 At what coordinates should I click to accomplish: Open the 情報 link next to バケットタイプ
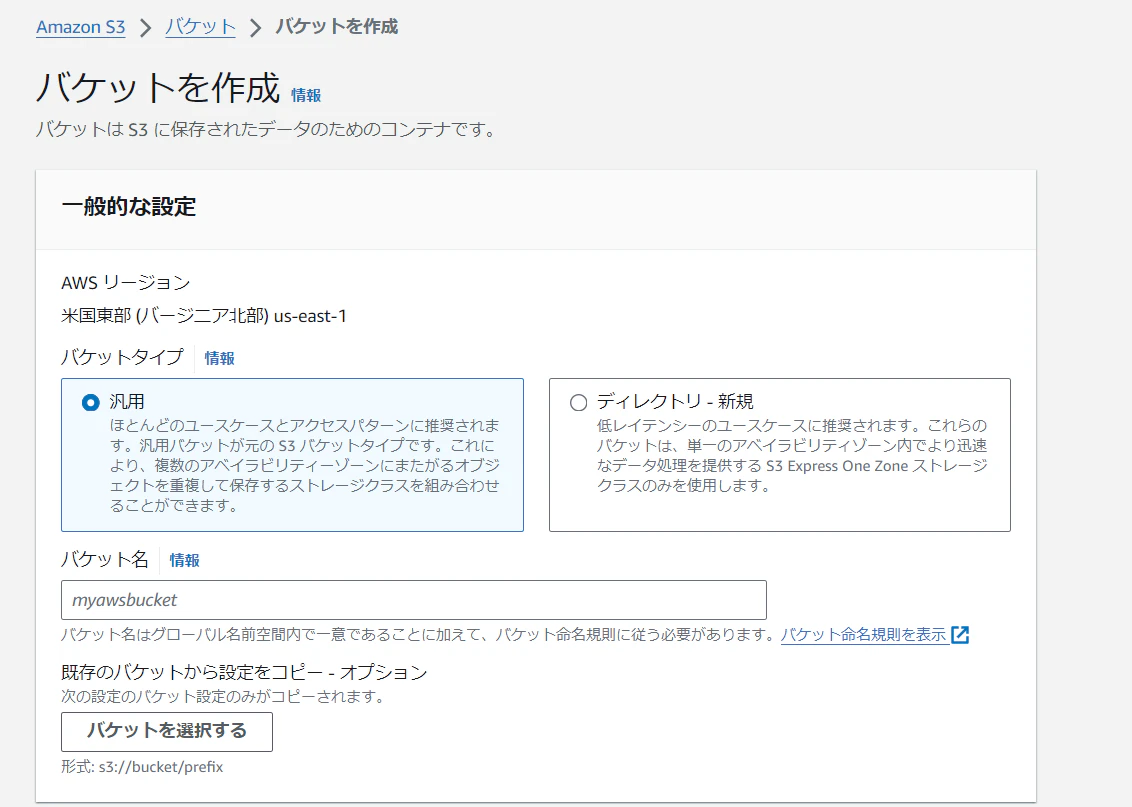[x=219, y=358]
